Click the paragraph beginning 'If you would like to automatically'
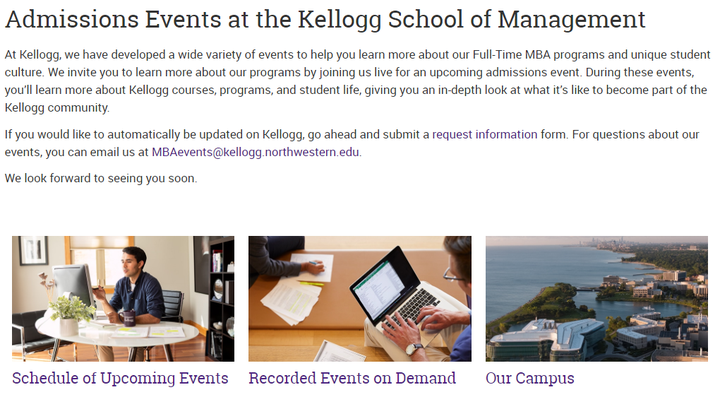 point(352,143)
